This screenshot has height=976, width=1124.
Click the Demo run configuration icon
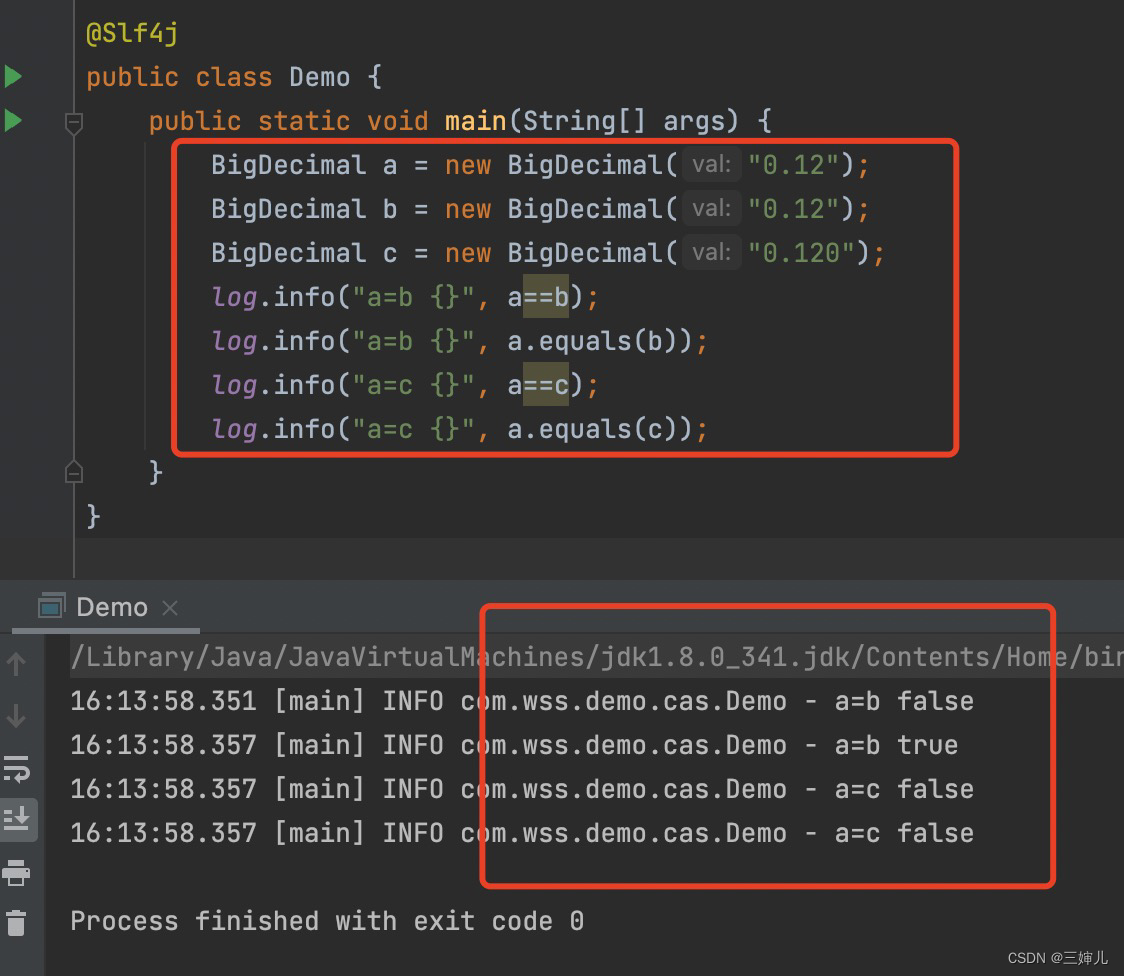tap(51, 606)
